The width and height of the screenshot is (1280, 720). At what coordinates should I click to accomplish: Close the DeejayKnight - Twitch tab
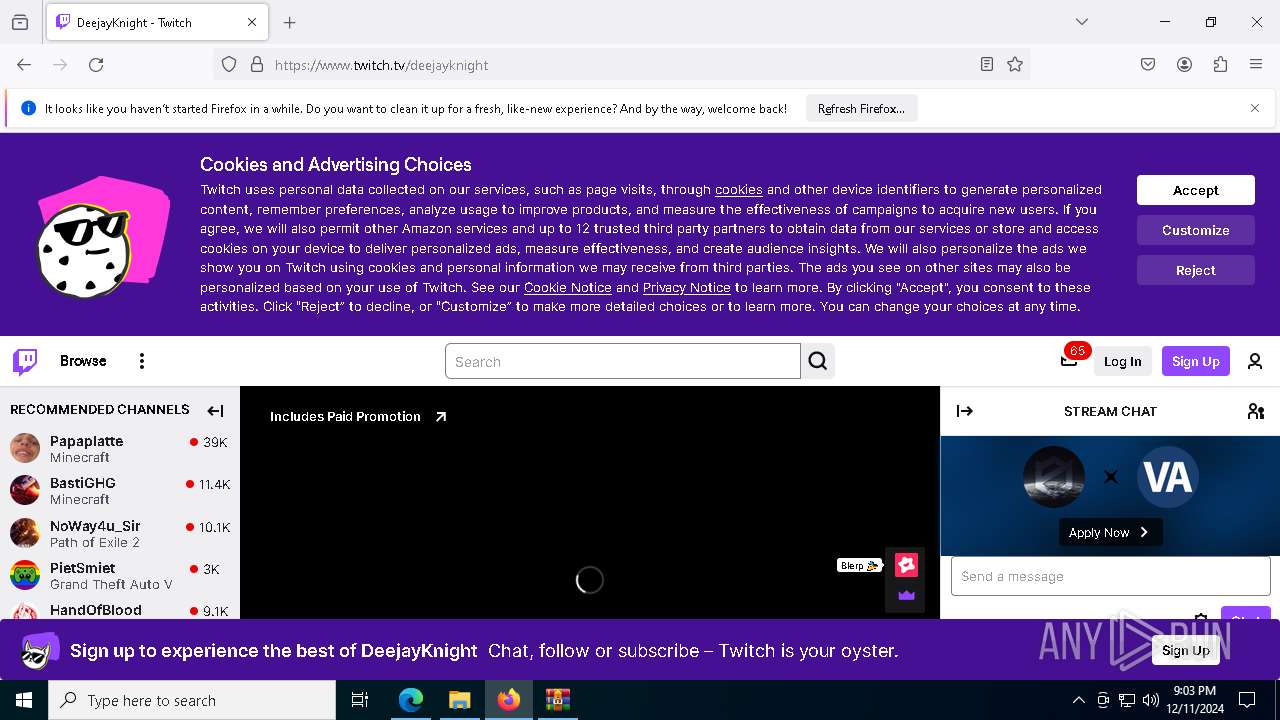pyautogui.click(x=252, y=22)
